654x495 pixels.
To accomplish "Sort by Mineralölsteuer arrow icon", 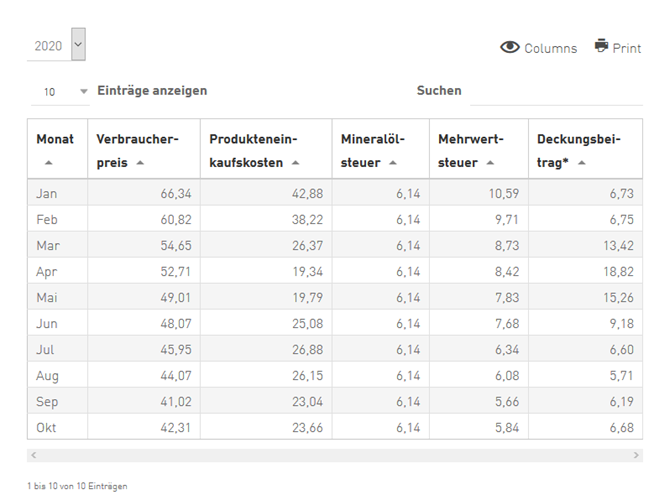I will point(392,163).
